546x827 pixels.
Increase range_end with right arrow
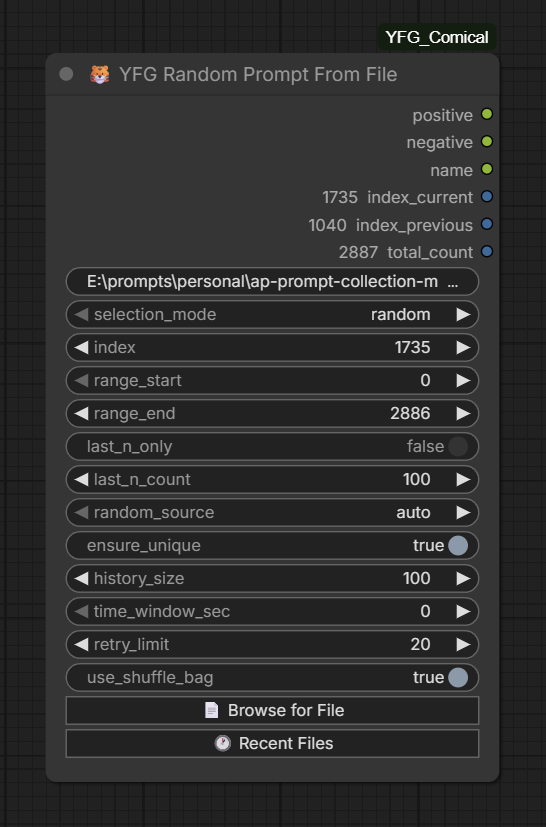pyautogui.click(x=464, y=414)
